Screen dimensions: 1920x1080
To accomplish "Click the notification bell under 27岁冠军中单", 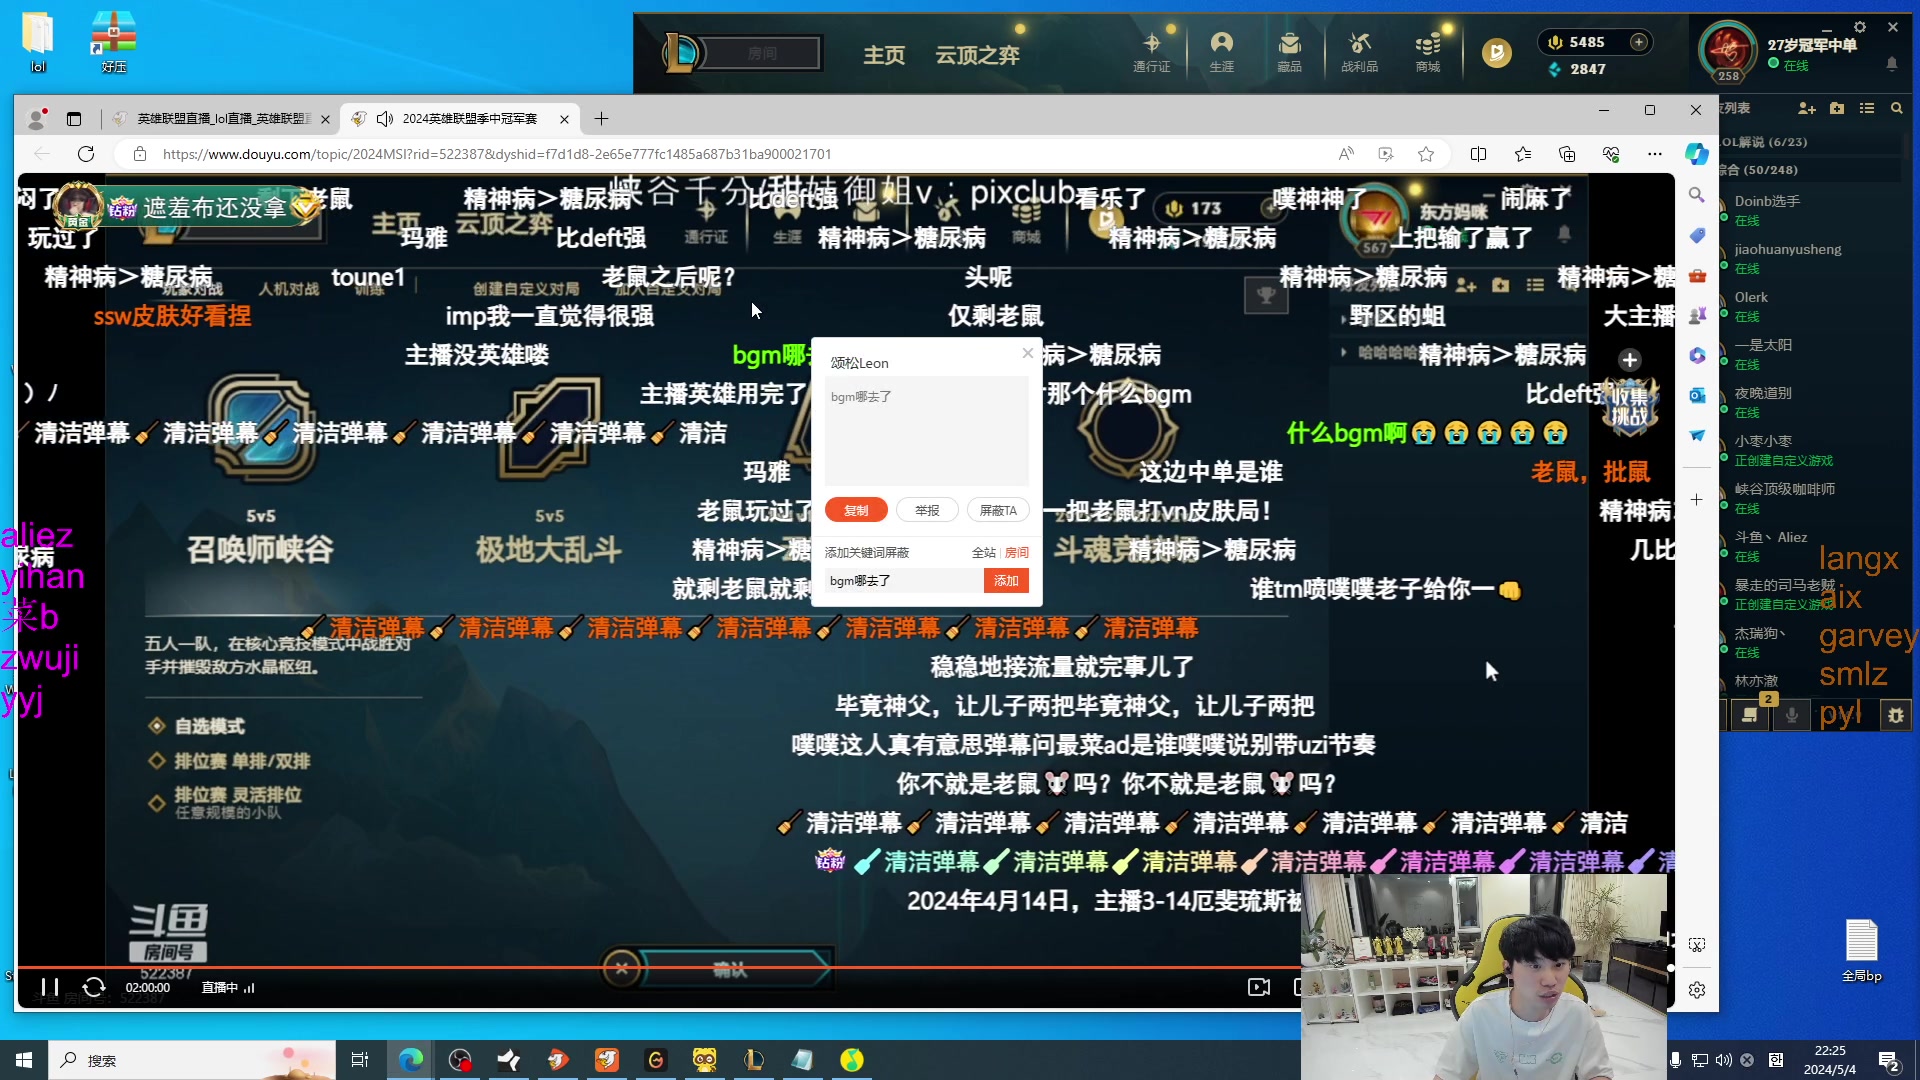I will click(1891, 64).
